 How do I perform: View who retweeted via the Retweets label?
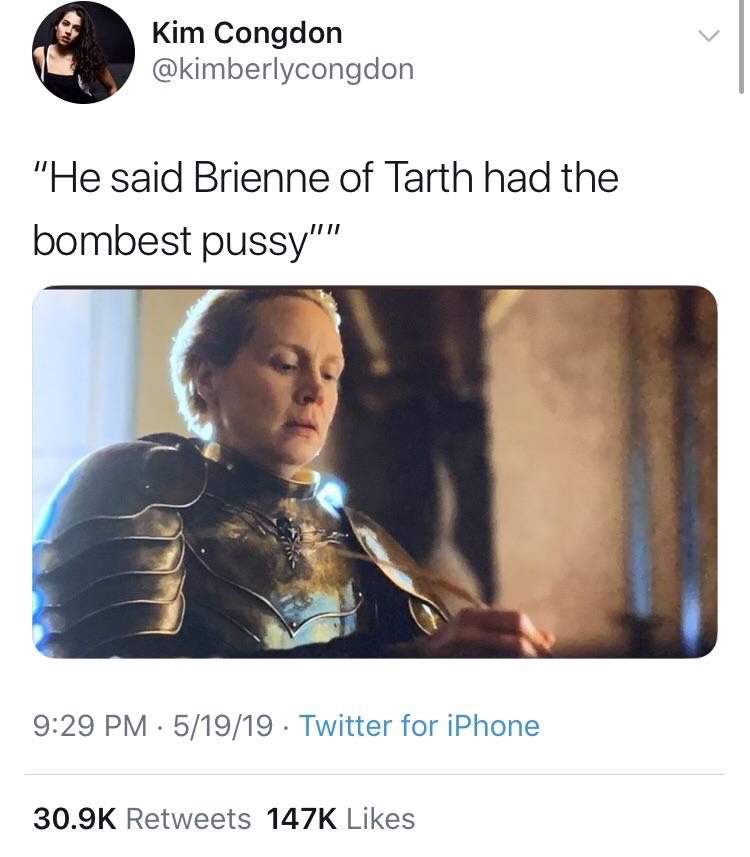click(x=189, y=819)
